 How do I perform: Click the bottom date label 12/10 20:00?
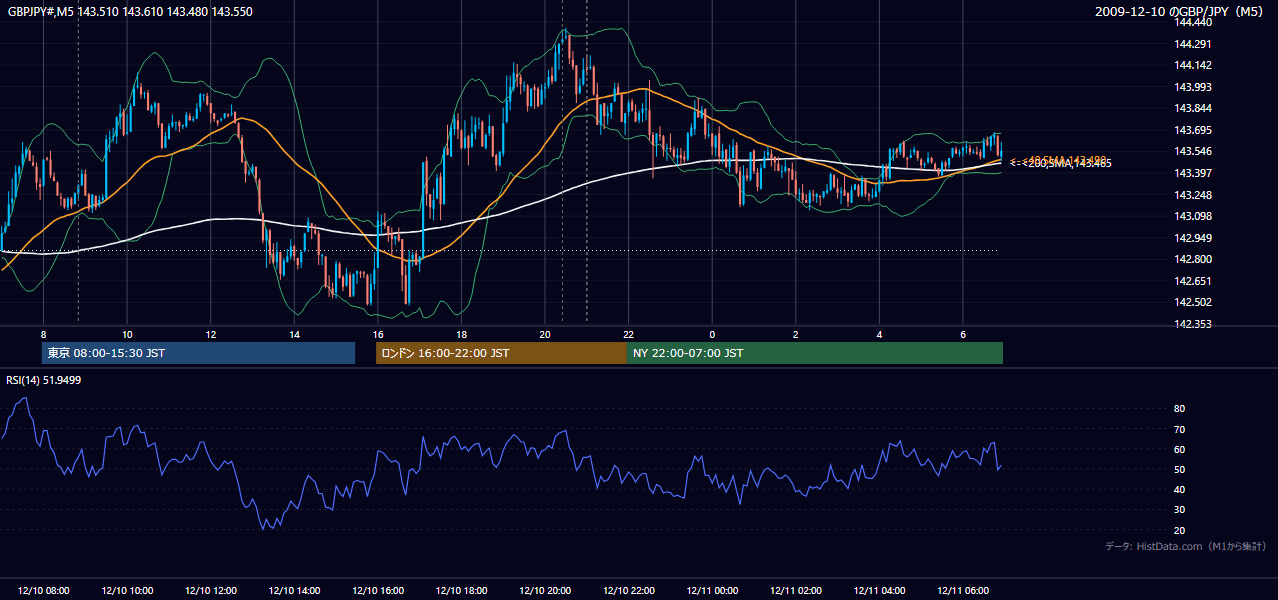click(545, 591)
